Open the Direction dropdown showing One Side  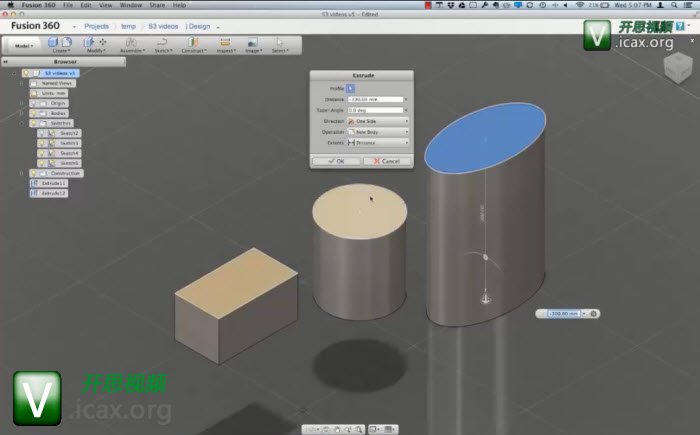(x=377, y=121)
